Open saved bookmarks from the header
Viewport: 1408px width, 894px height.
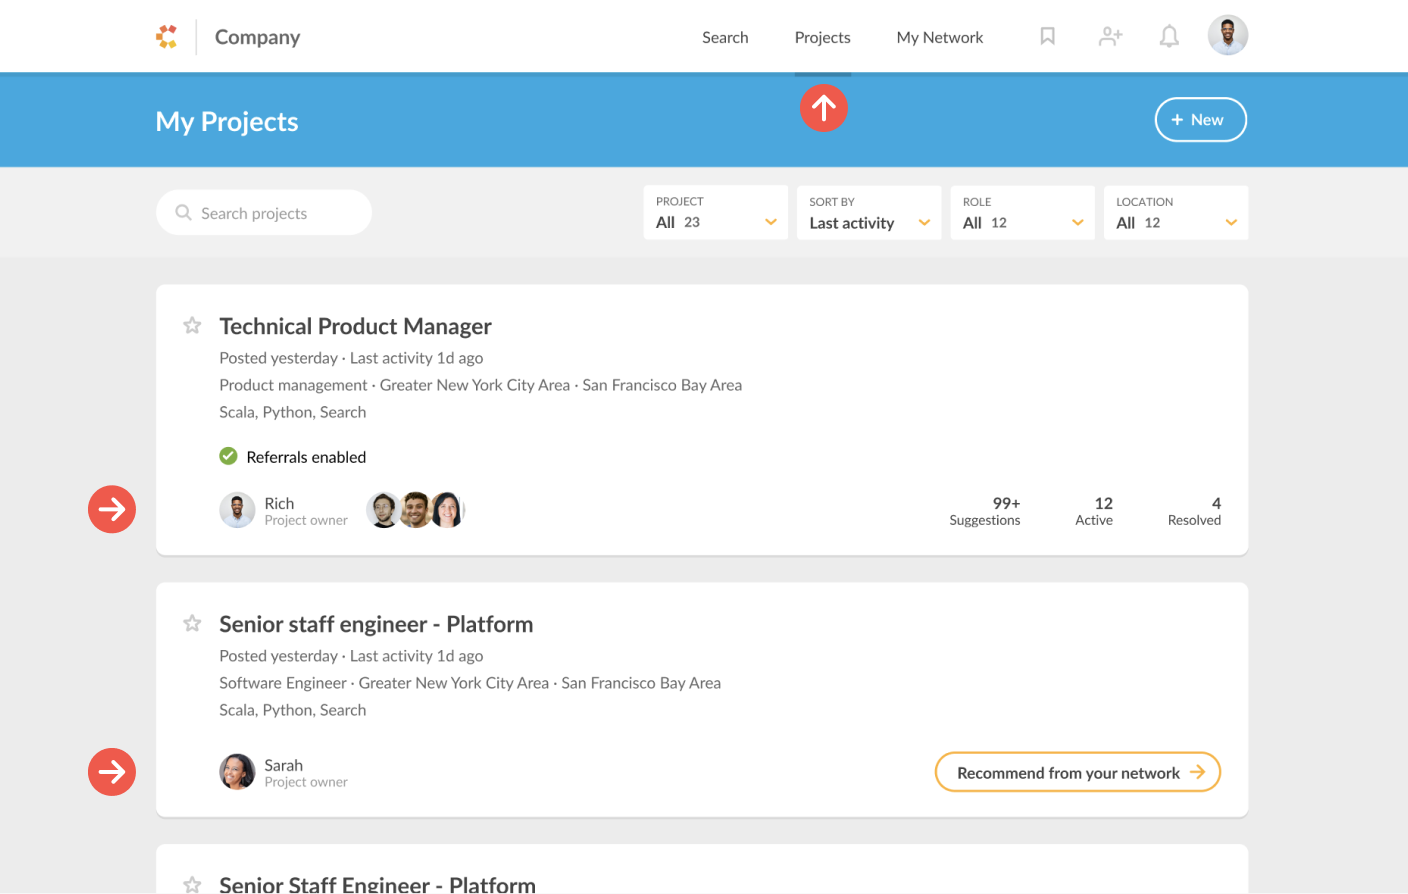[x=1047, y=36]
